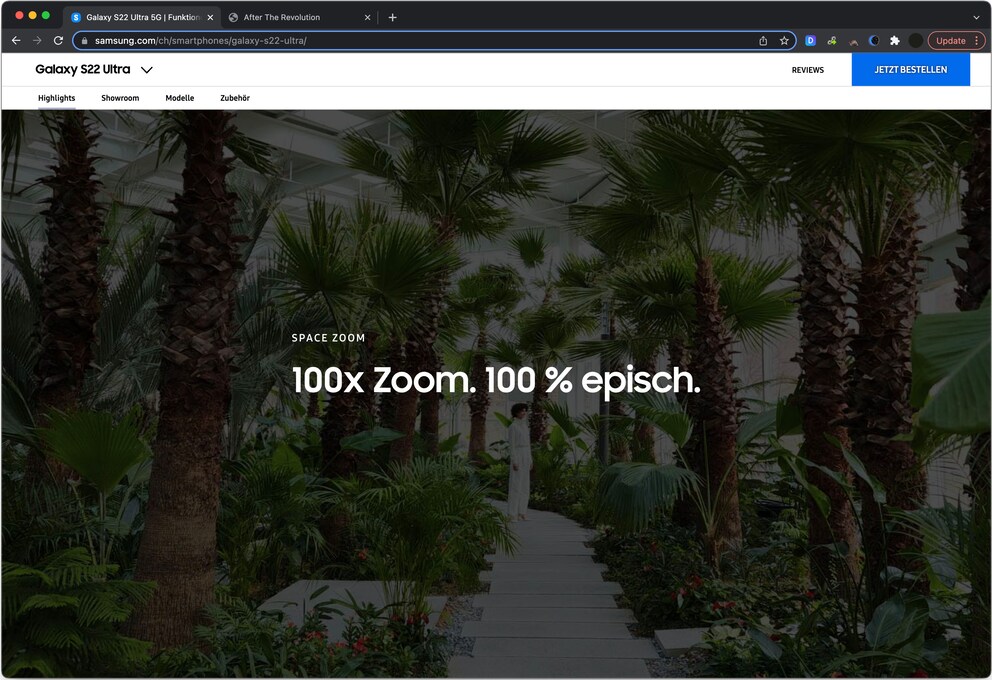Go to the Modelle section
Screen dimensions: 992x680
point(180,98)
